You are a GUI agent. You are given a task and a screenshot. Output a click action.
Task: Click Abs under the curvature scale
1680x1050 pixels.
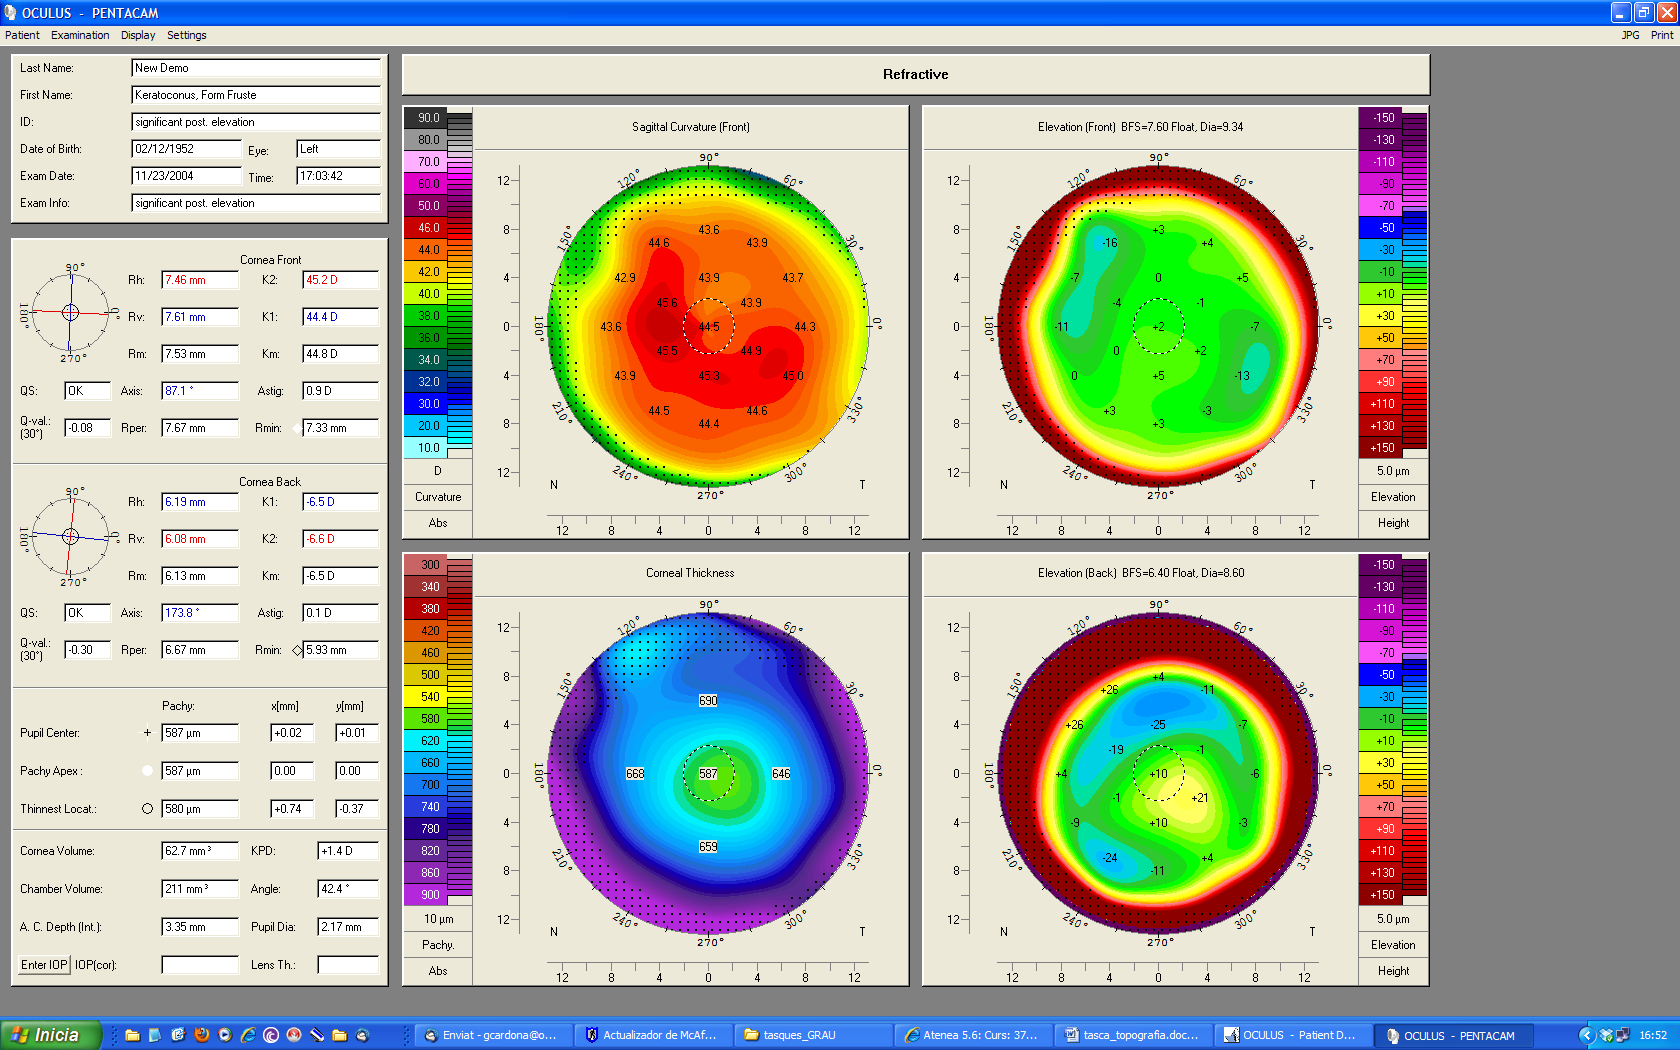click(438, 523)
